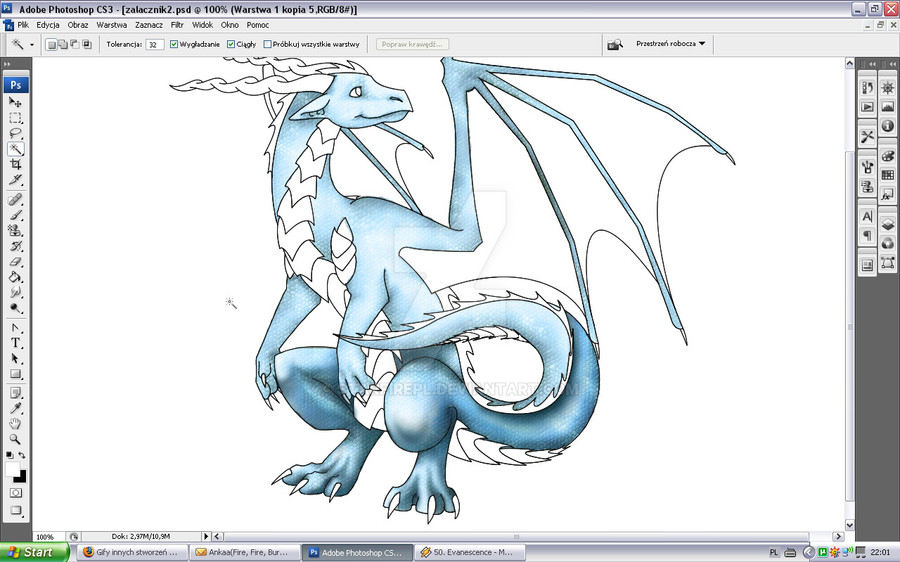Open the Obraz menu
900x562 pixels.
click(x=78, y=25)
